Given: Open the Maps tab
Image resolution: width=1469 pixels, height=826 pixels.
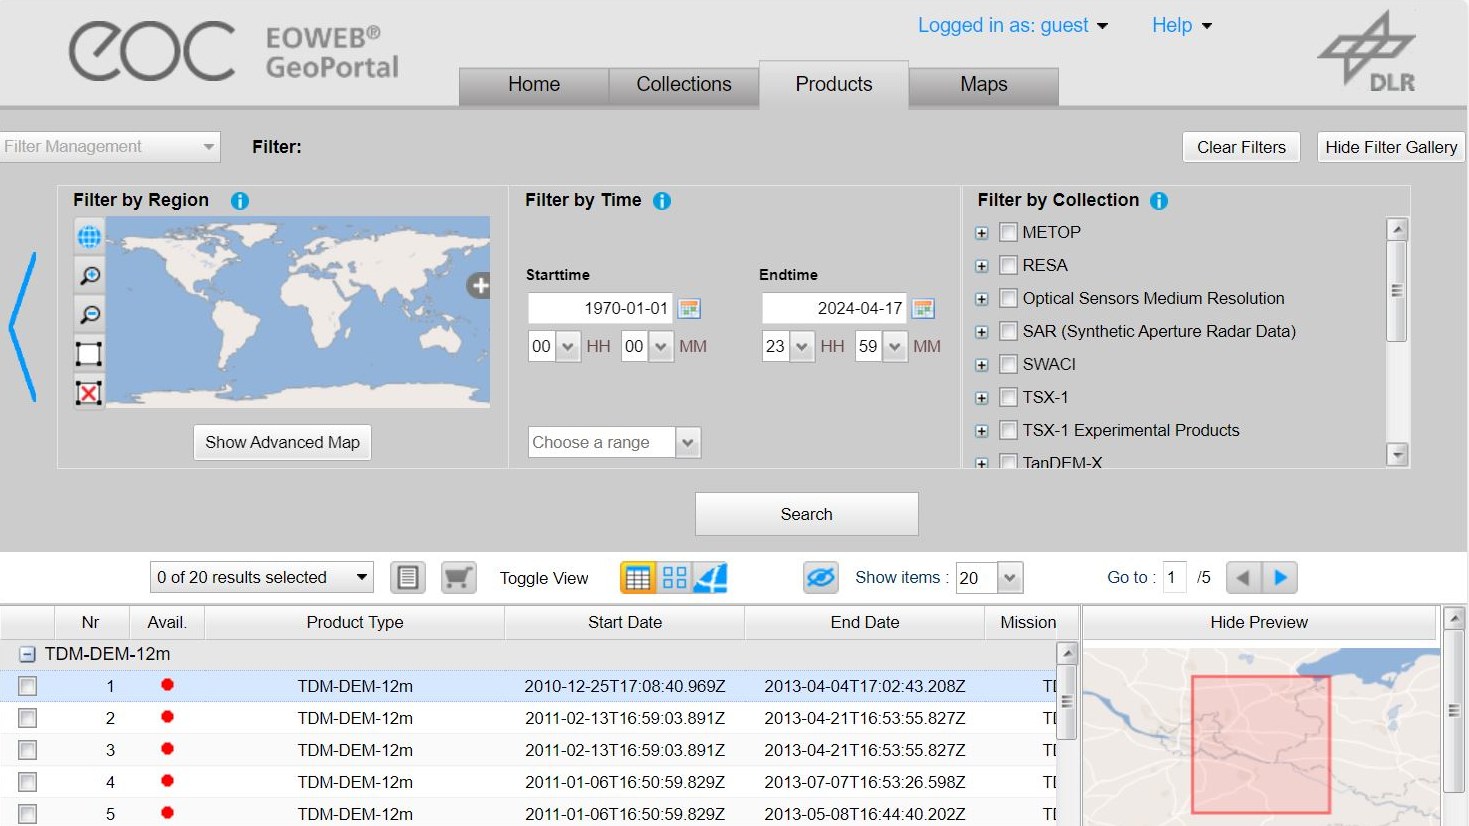Looking at the screenshot, I should click(x=983, y=84).
